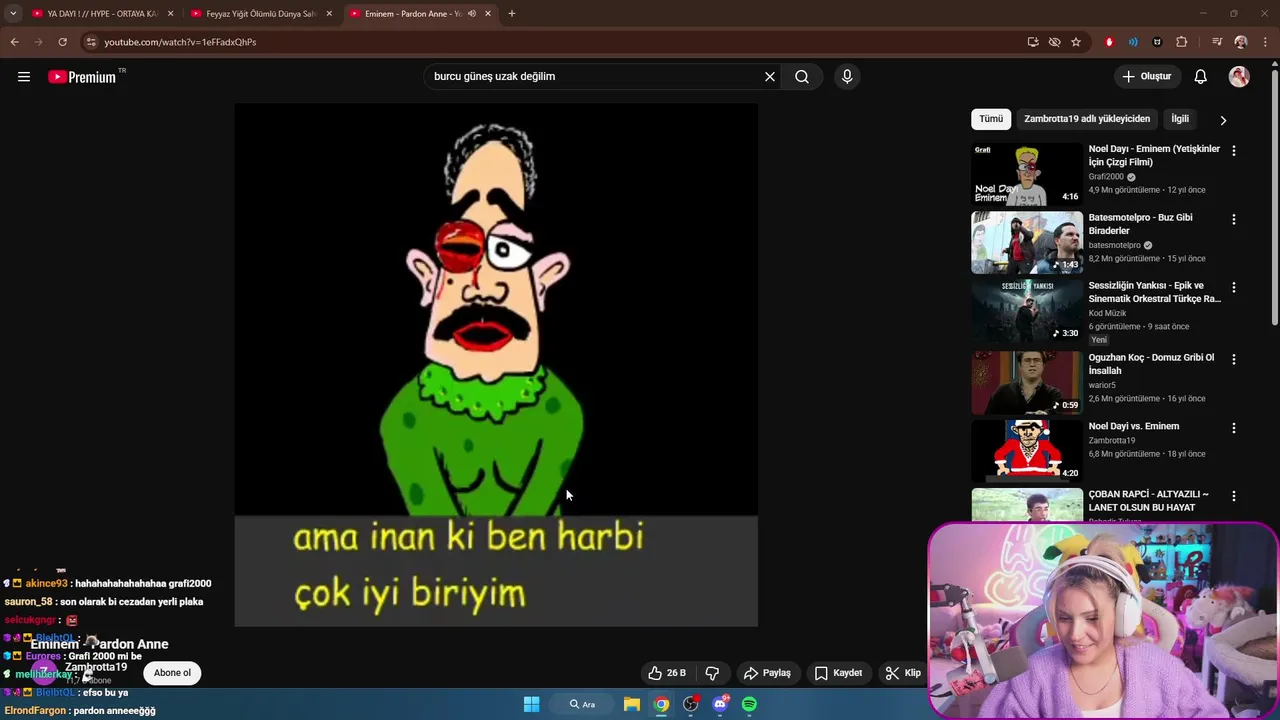Click the YouTube search input field
The image size is (1280, 720).
pos(594,77)
